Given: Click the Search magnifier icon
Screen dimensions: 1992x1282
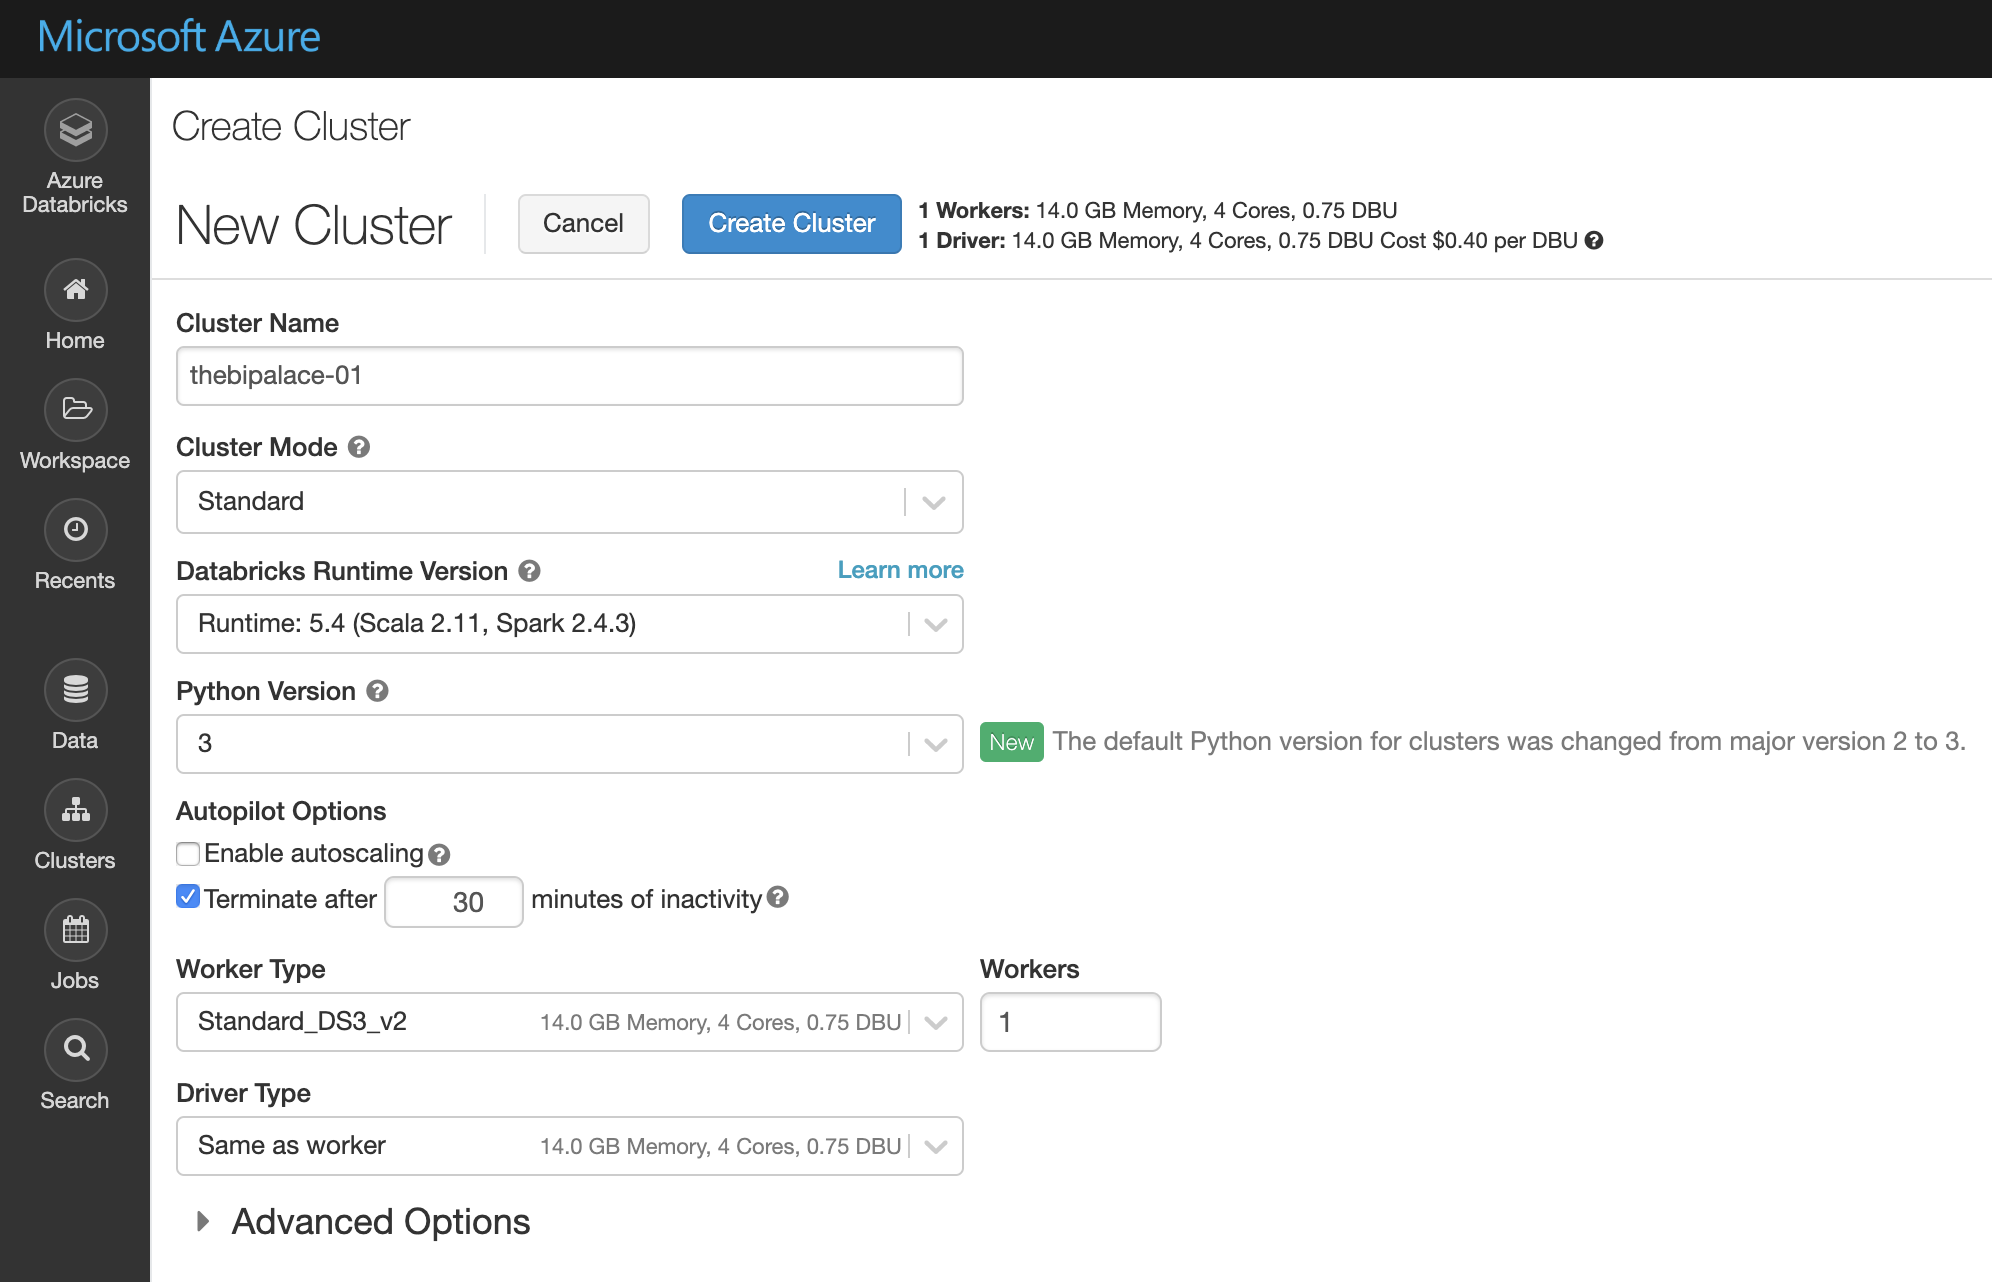Looking at the screenshot, I should 75,1049.
